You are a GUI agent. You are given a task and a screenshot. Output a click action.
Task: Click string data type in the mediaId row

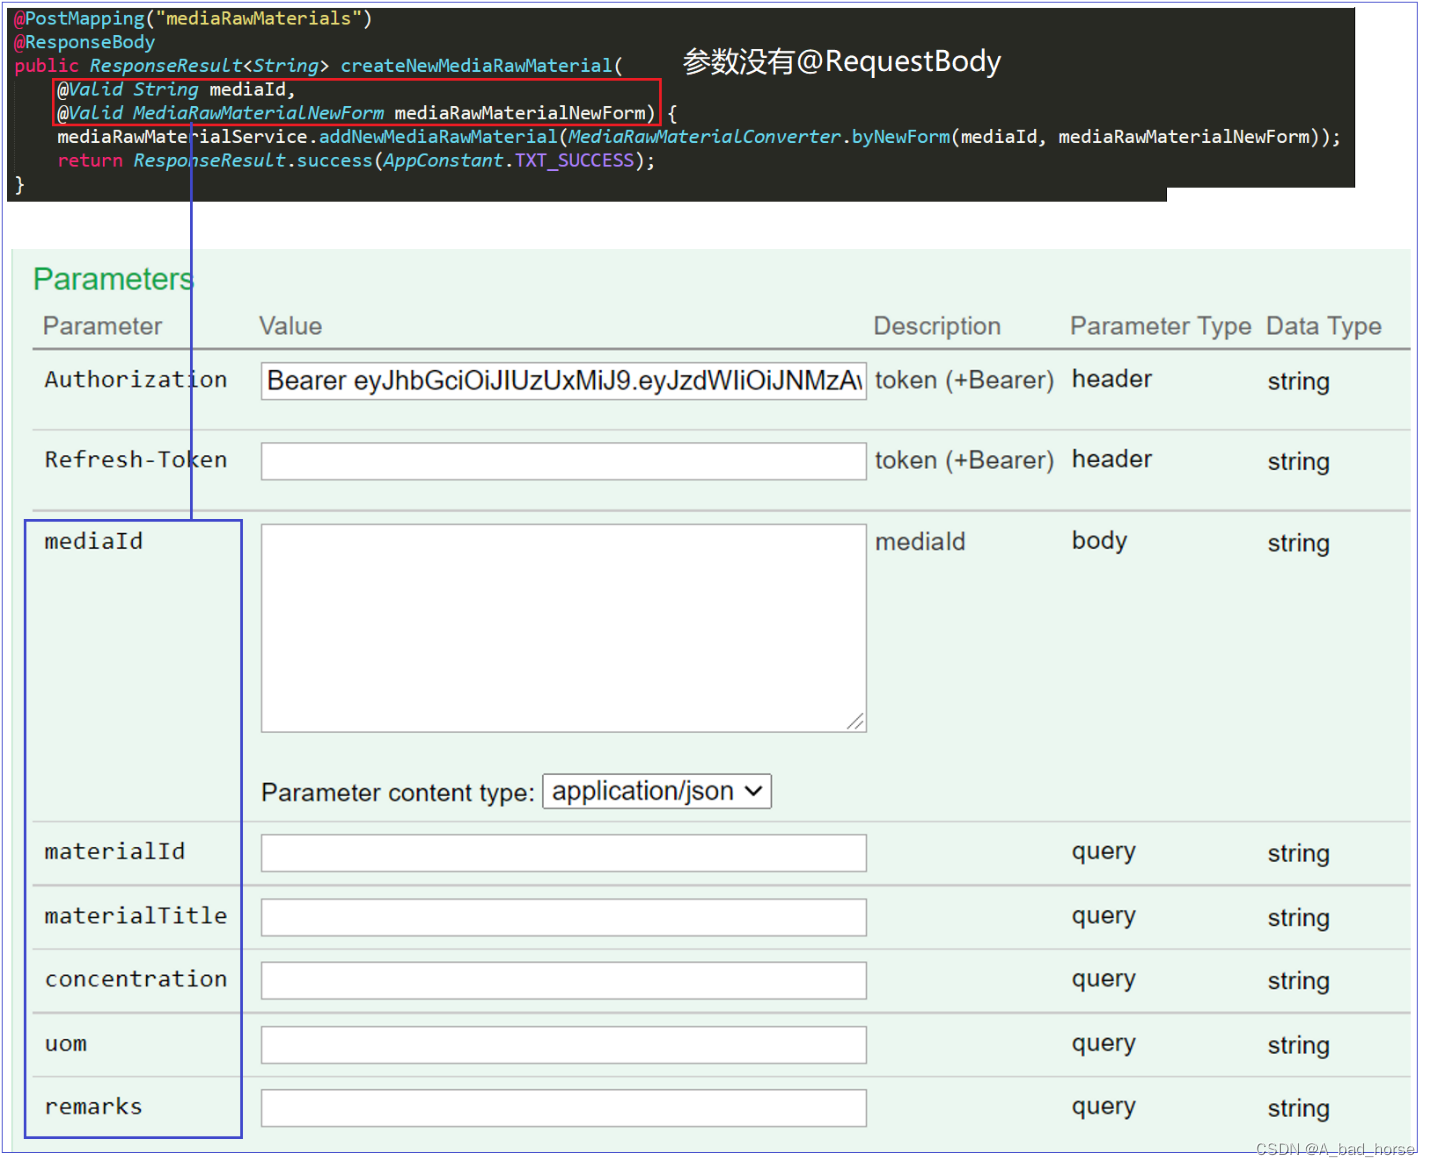(1298, 544)
